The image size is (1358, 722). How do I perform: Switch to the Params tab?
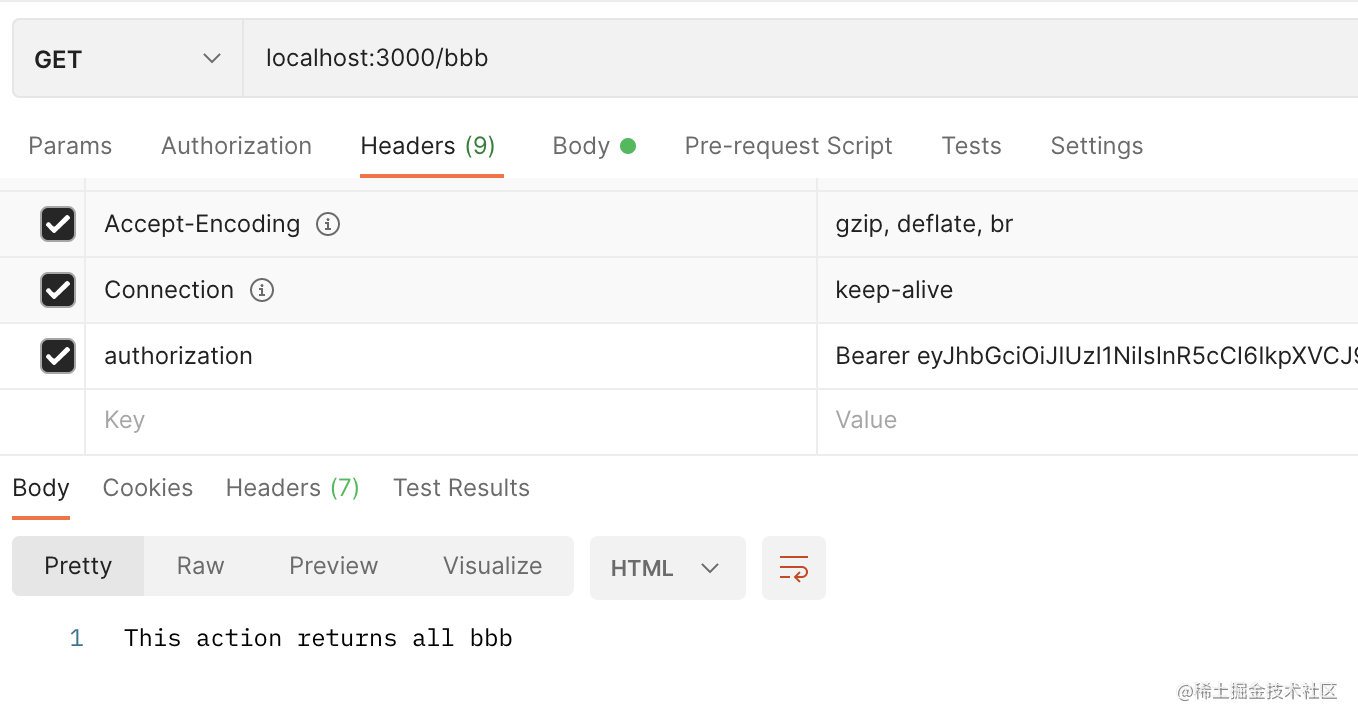70,146
